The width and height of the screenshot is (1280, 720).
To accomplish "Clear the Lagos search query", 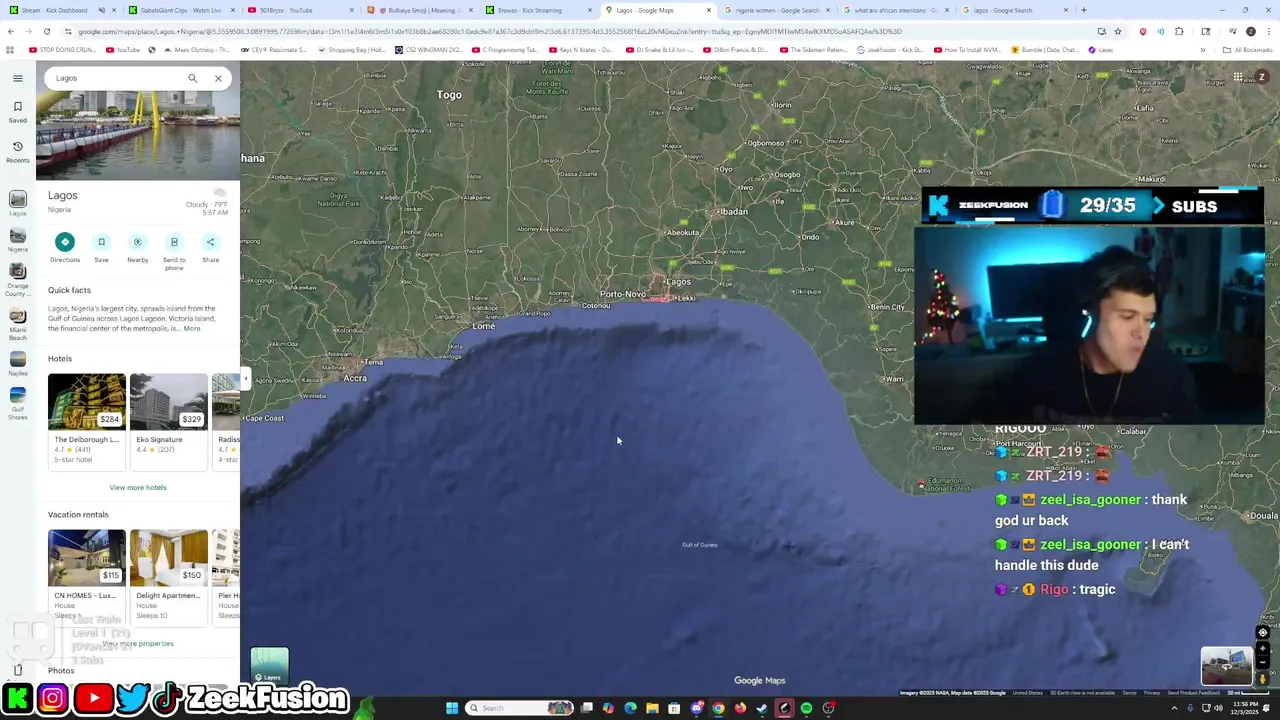I will [x=218, y=78].
